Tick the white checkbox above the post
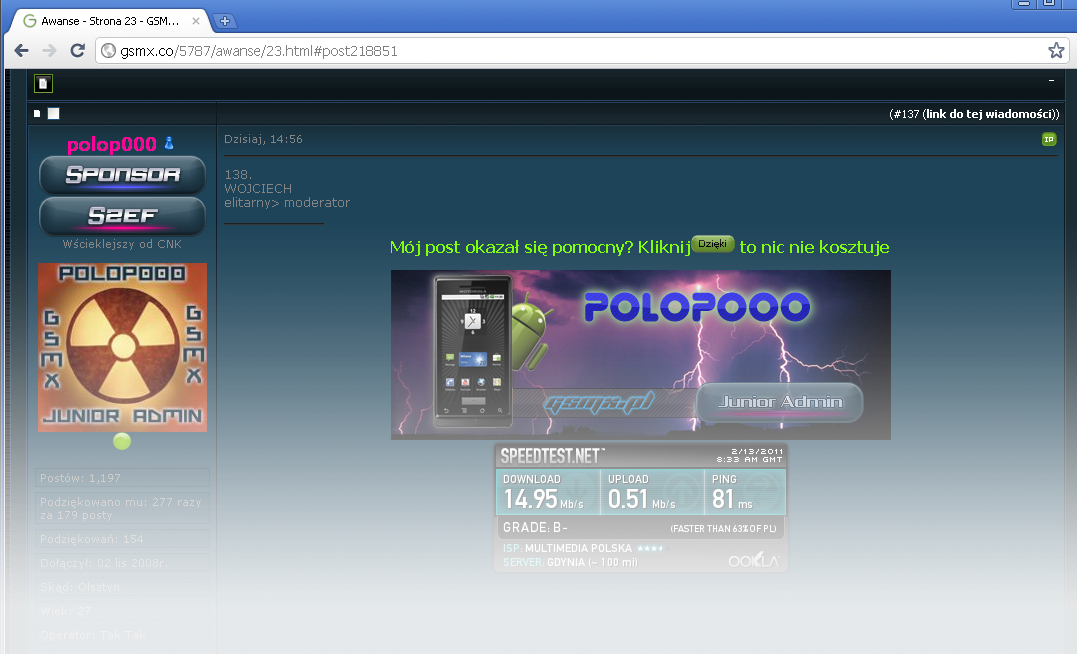Viewport: 1077px width, 654px height. coord(53,113)
